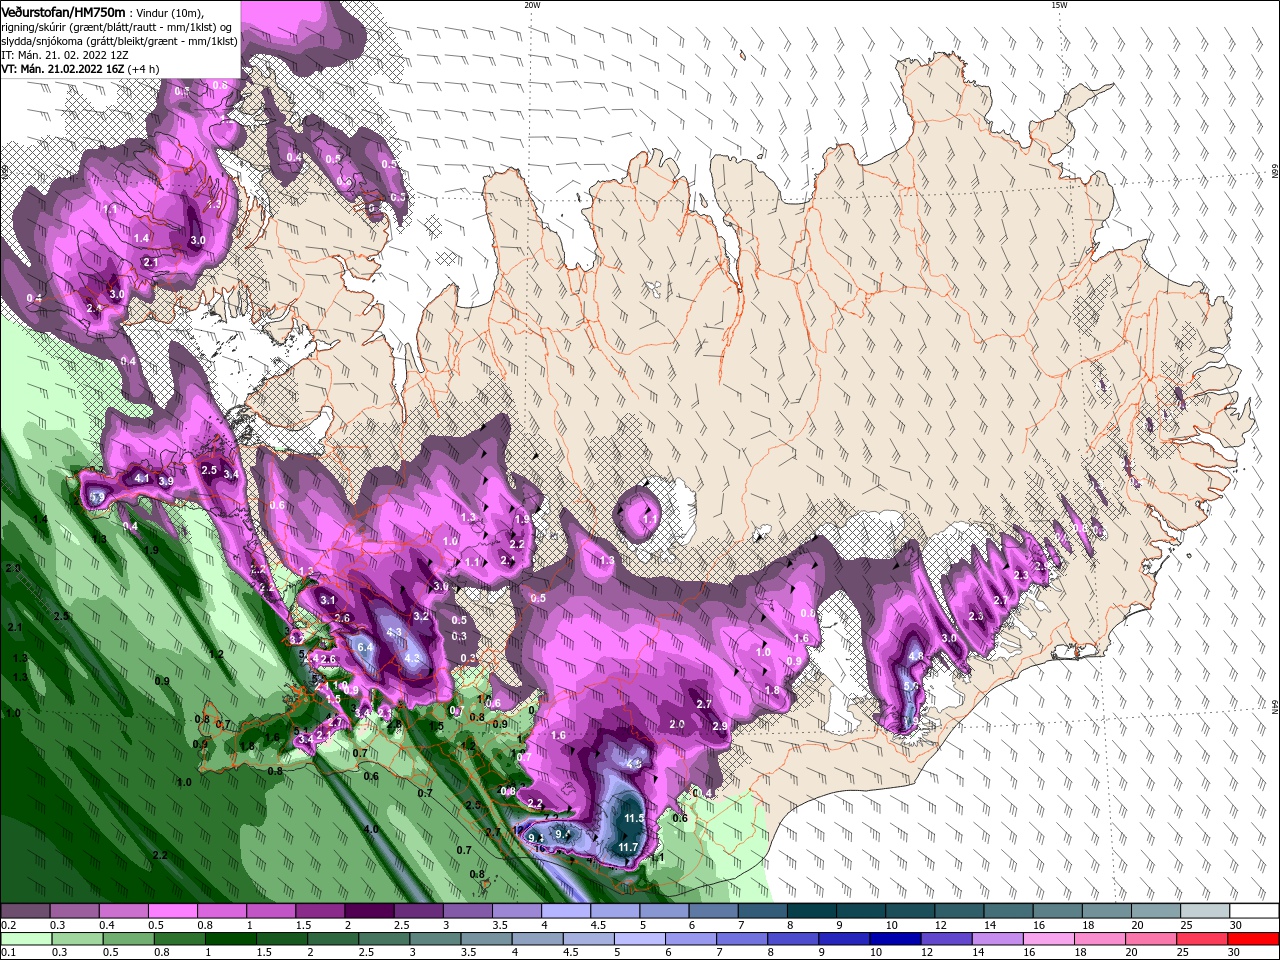Click the dark plum swatch labeled 2 in the top legend row
Screen dimensions: 1280x960
369,911
